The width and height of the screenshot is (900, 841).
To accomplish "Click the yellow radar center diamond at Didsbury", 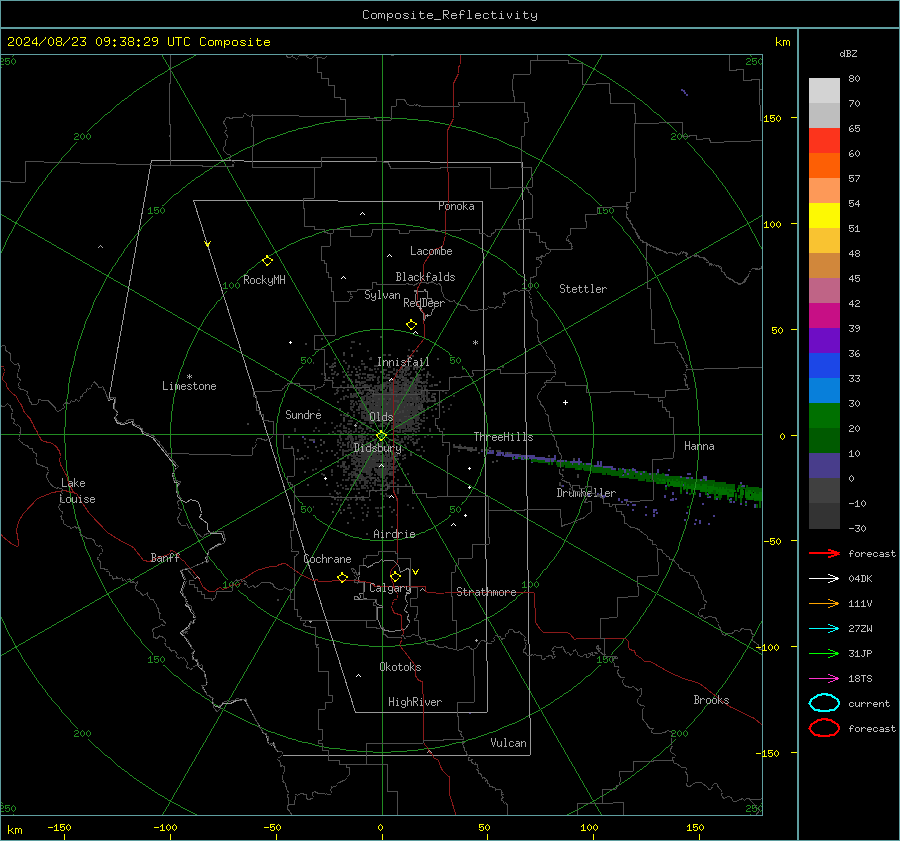I will tap(381, 436).
